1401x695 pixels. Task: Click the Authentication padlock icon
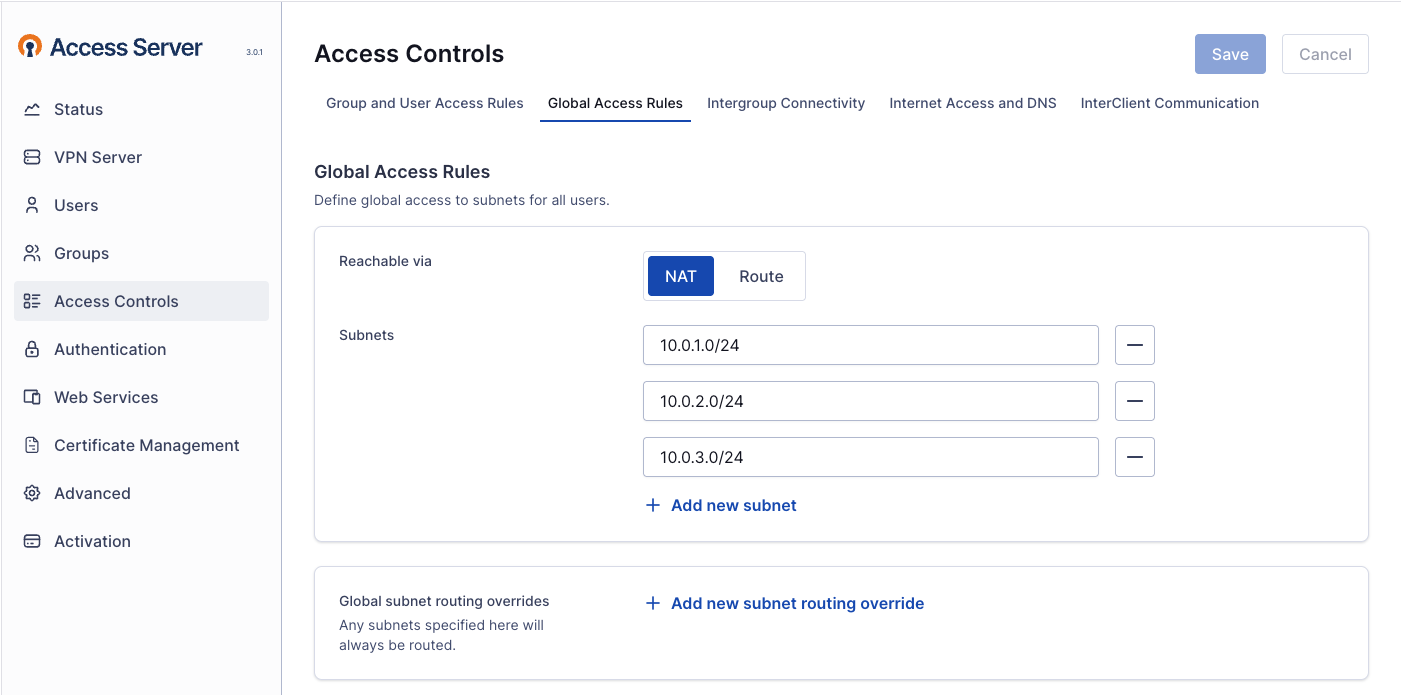(32, 349)
